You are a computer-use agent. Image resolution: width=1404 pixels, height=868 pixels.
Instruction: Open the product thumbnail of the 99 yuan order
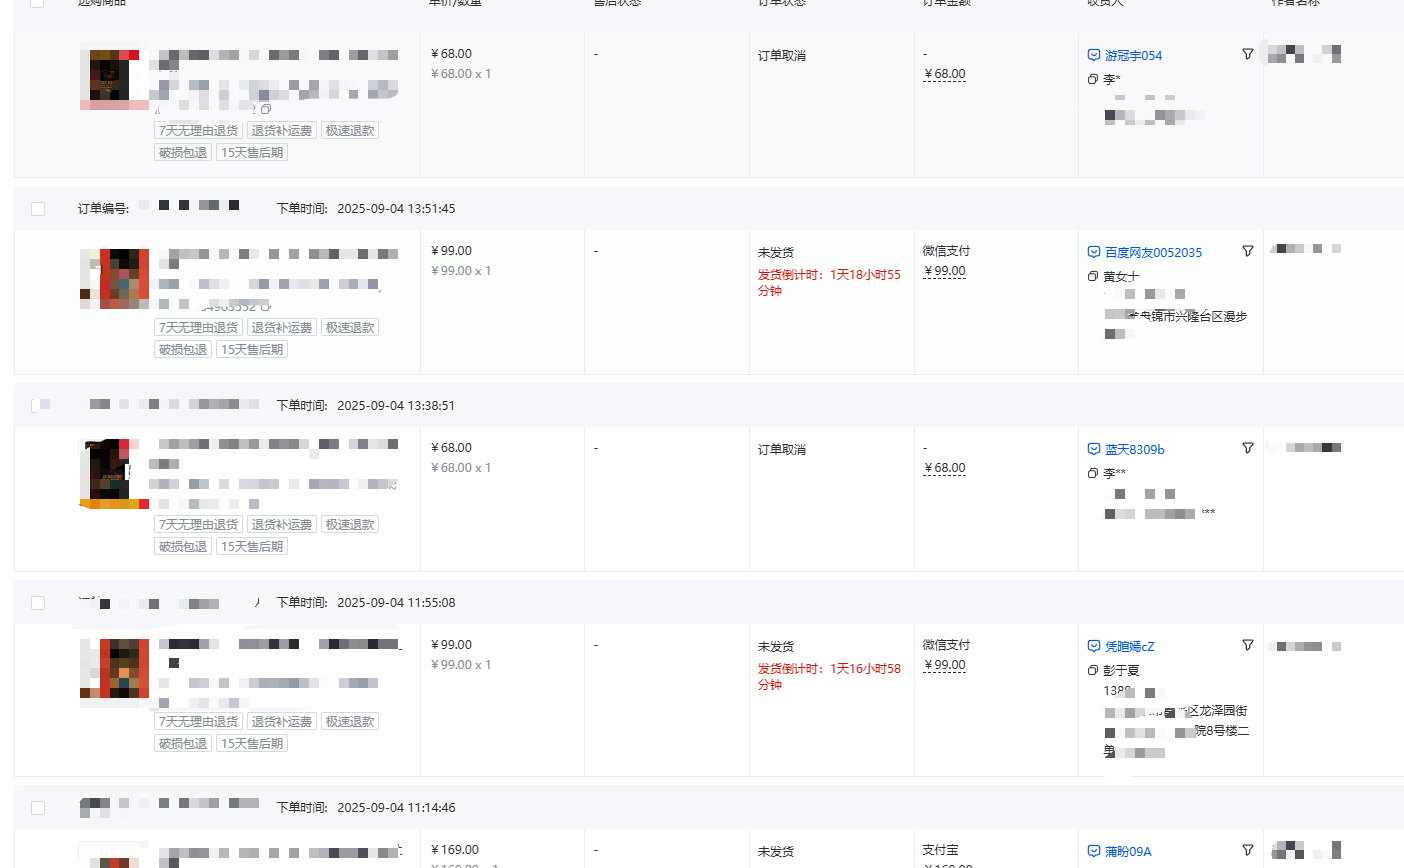(113, 278)
